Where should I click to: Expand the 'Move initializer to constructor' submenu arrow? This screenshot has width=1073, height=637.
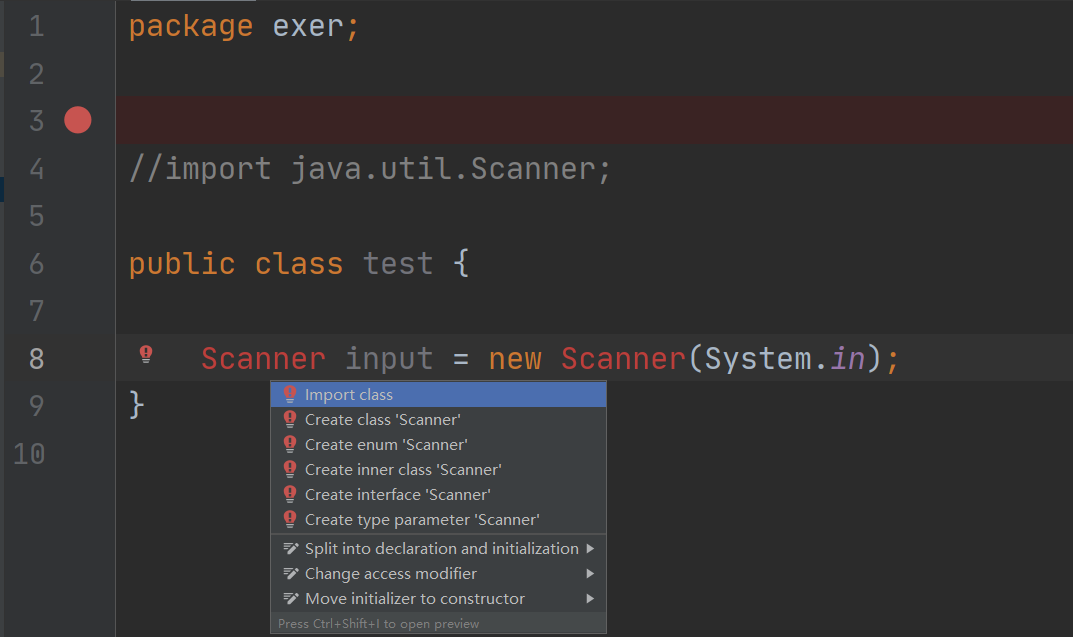pyautogui.click(x=592, y=598)
